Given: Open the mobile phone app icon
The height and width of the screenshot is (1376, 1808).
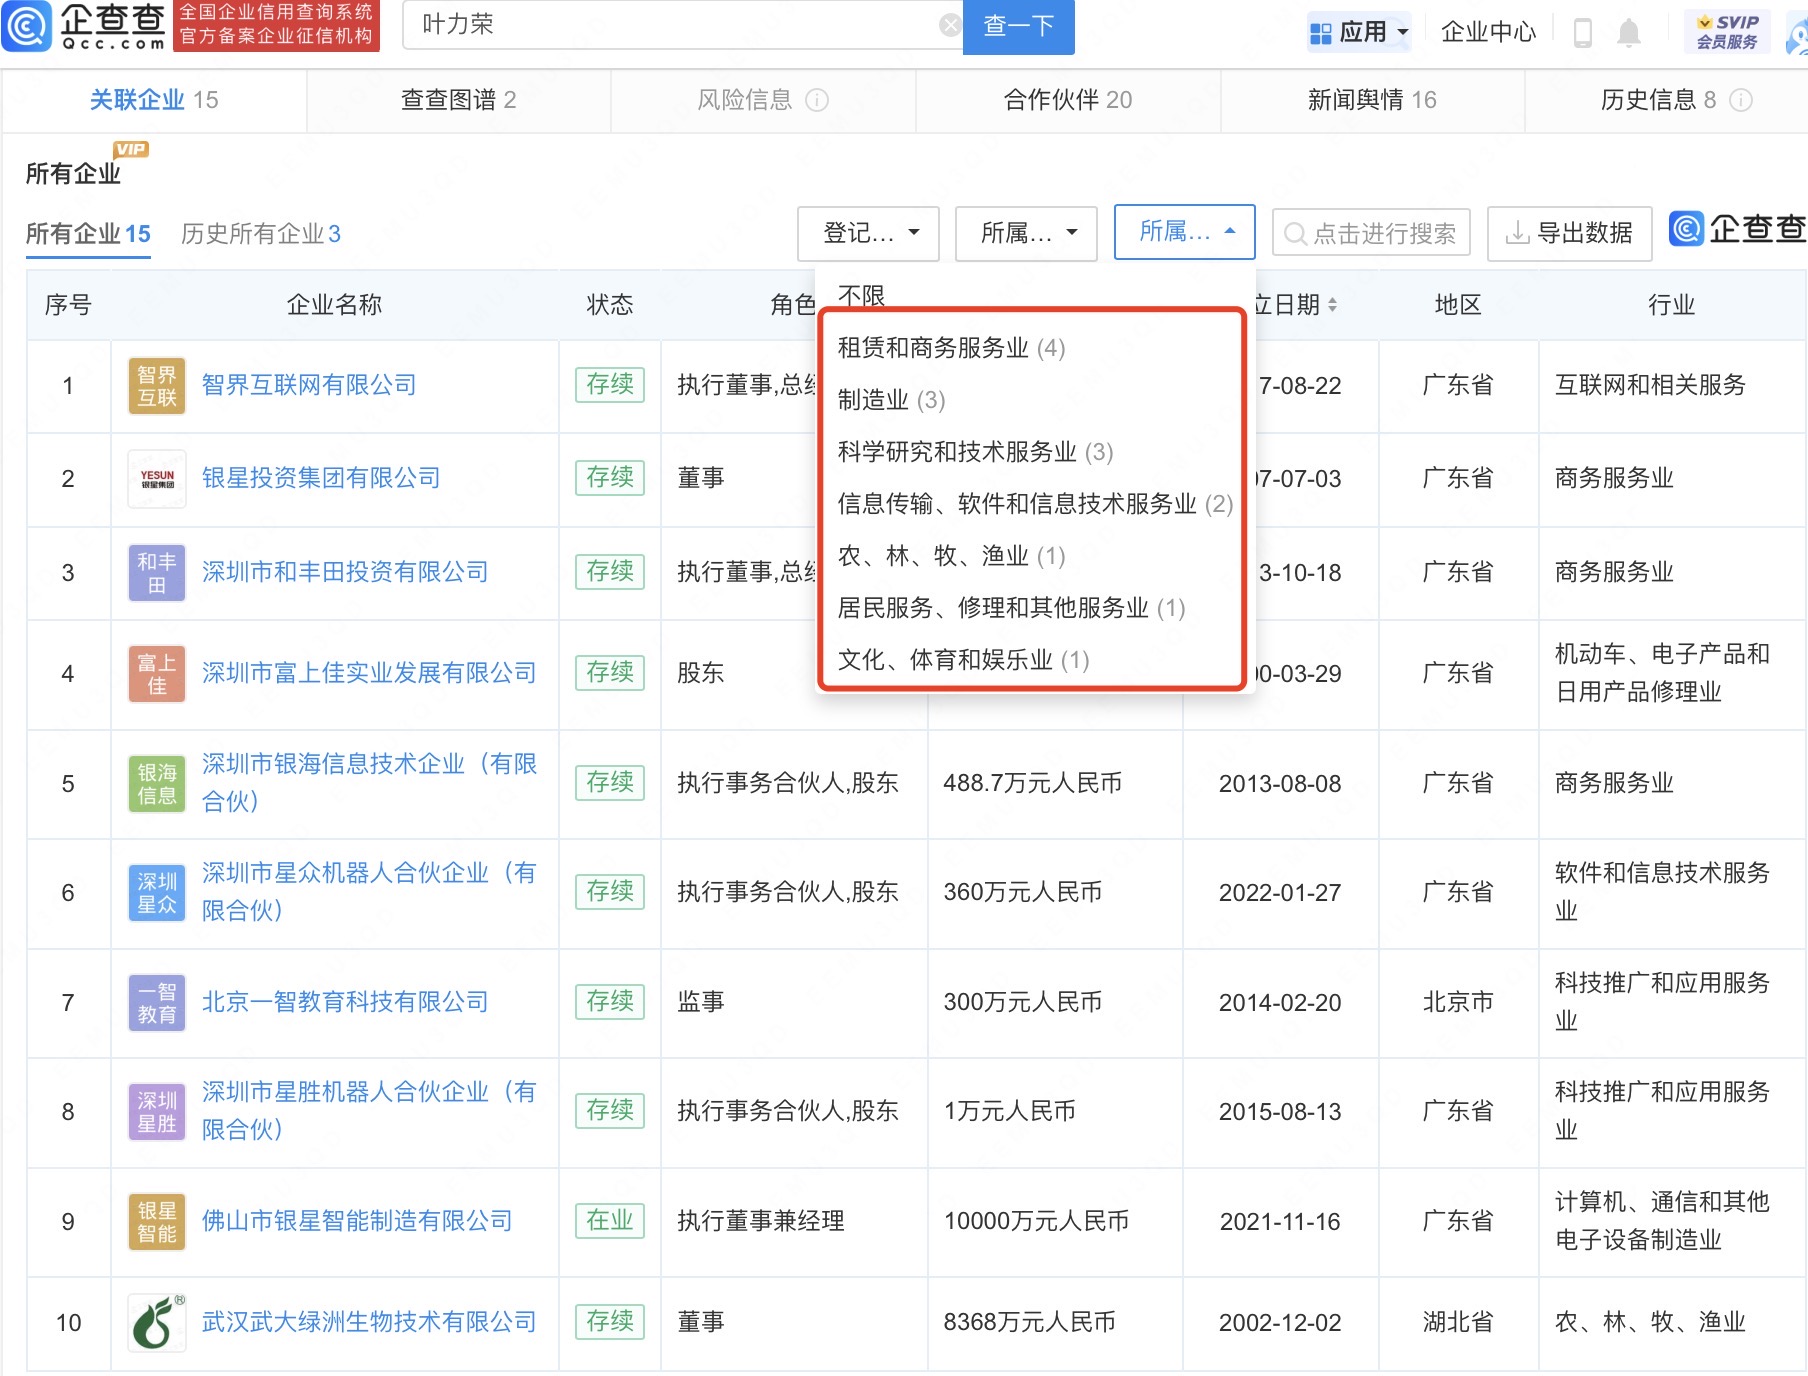Looking at the screenshot, I should coord(1583,32).
